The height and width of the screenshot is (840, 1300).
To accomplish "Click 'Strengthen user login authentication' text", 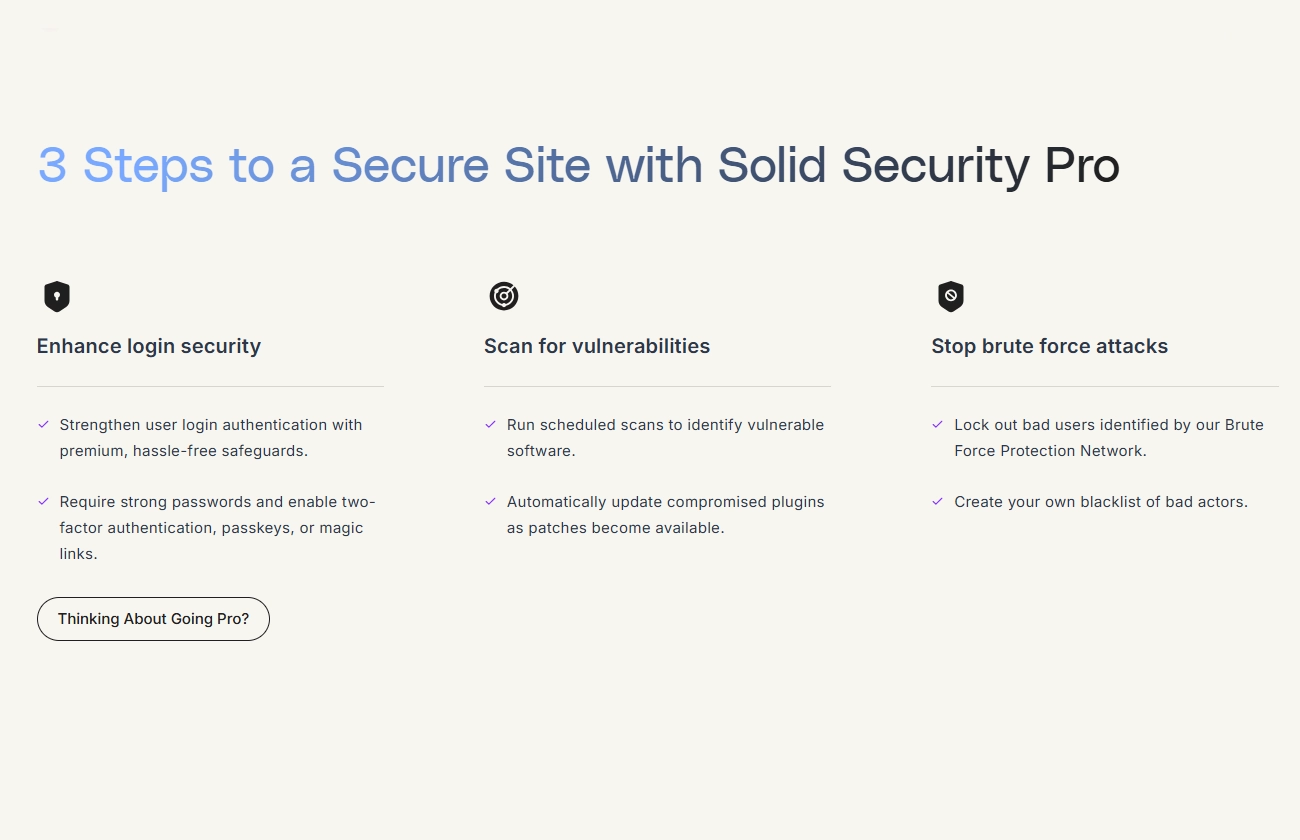I will [x=195, y=425].
